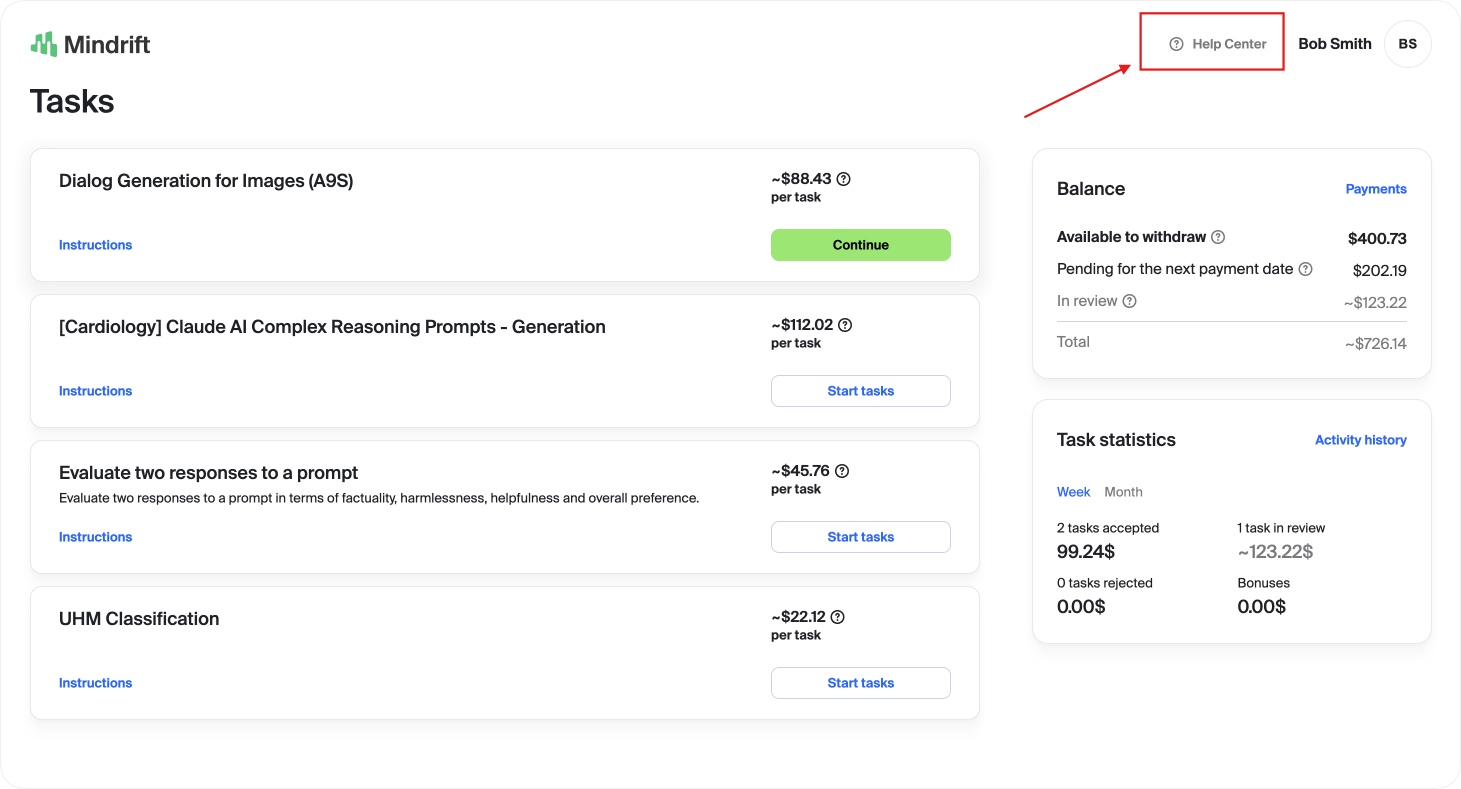This screenshot has width=1461, height=789.
Task: View the In review question mark tooltip
Action: (1129, 301)
